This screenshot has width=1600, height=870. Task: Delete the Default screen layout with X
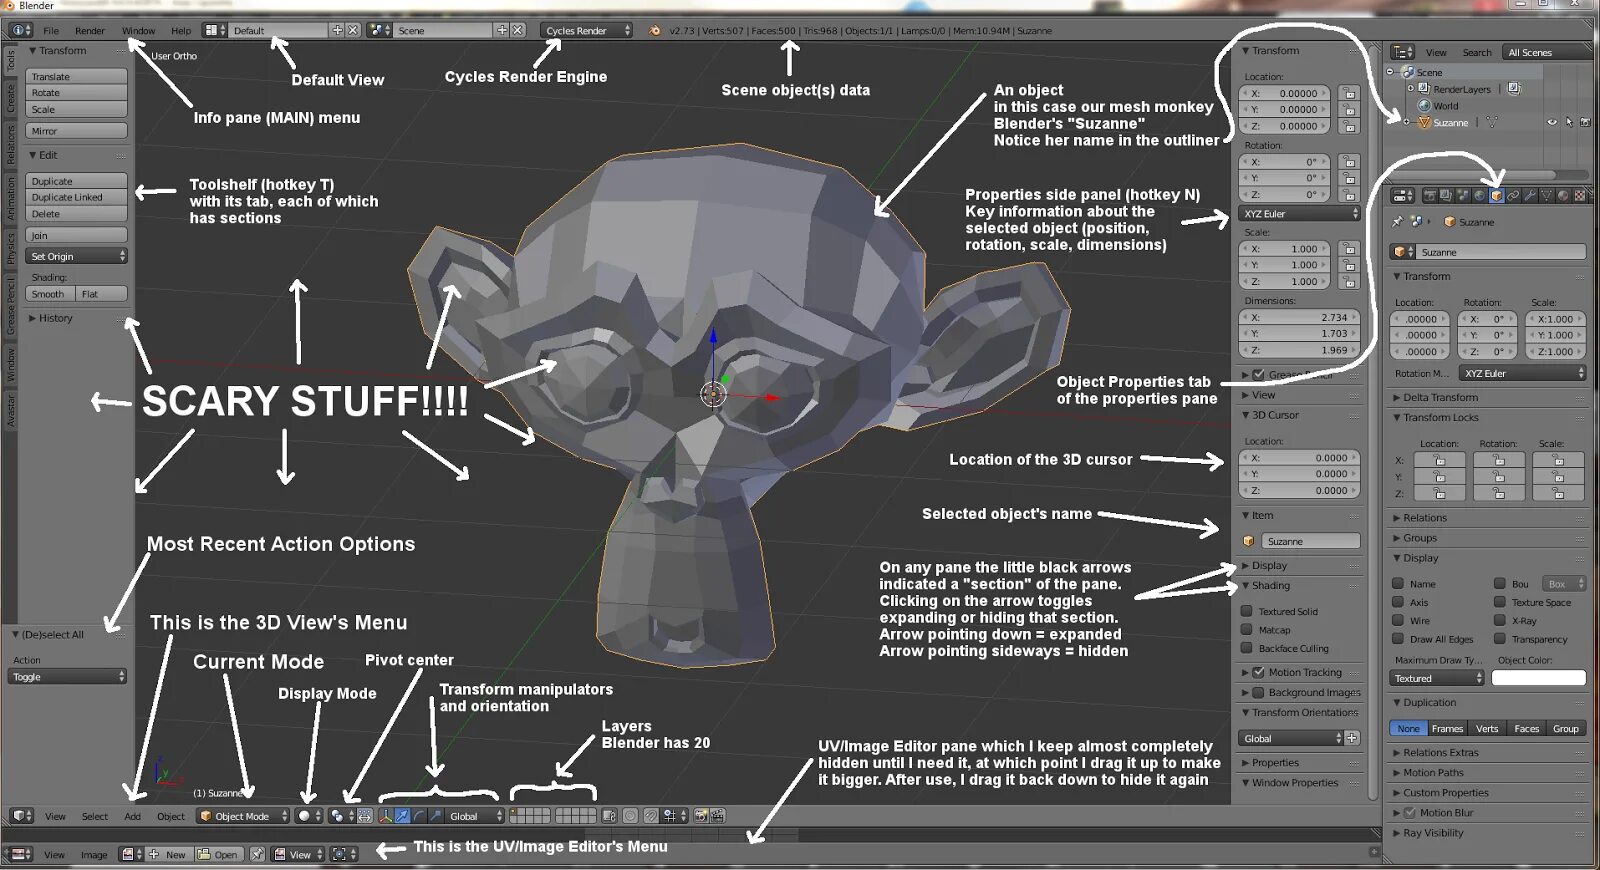tap(352, 30)
